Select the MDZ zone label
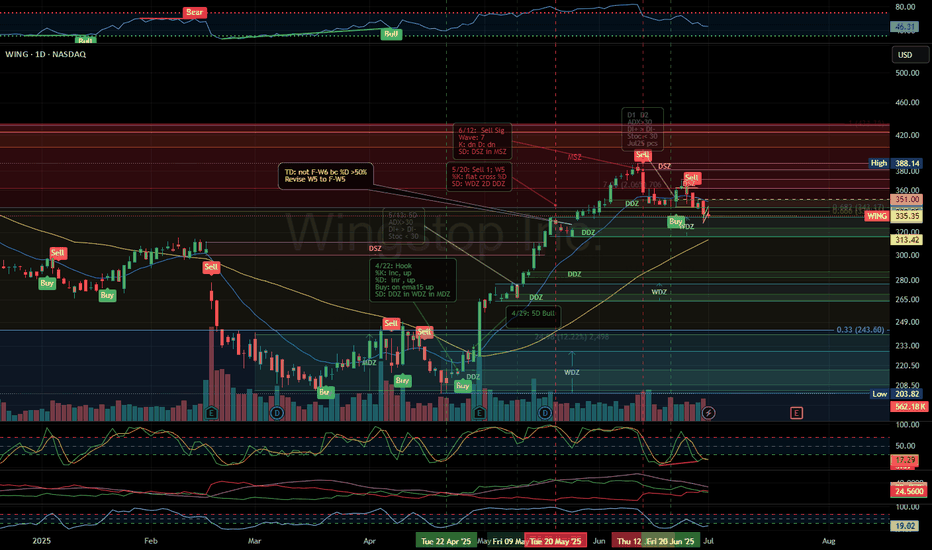Screen dimensions: 932x550 tap(369, 363)
